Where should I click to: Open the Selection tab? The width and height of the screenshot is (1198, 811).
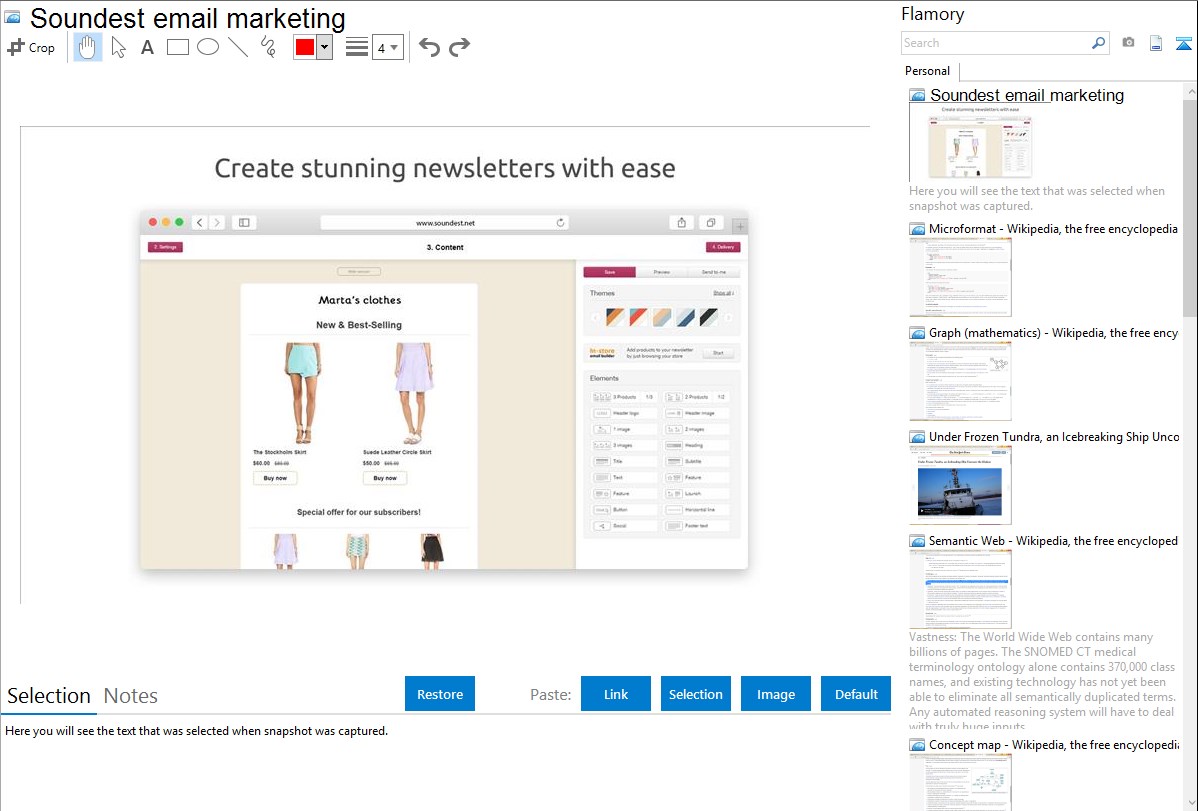[49, 696]
